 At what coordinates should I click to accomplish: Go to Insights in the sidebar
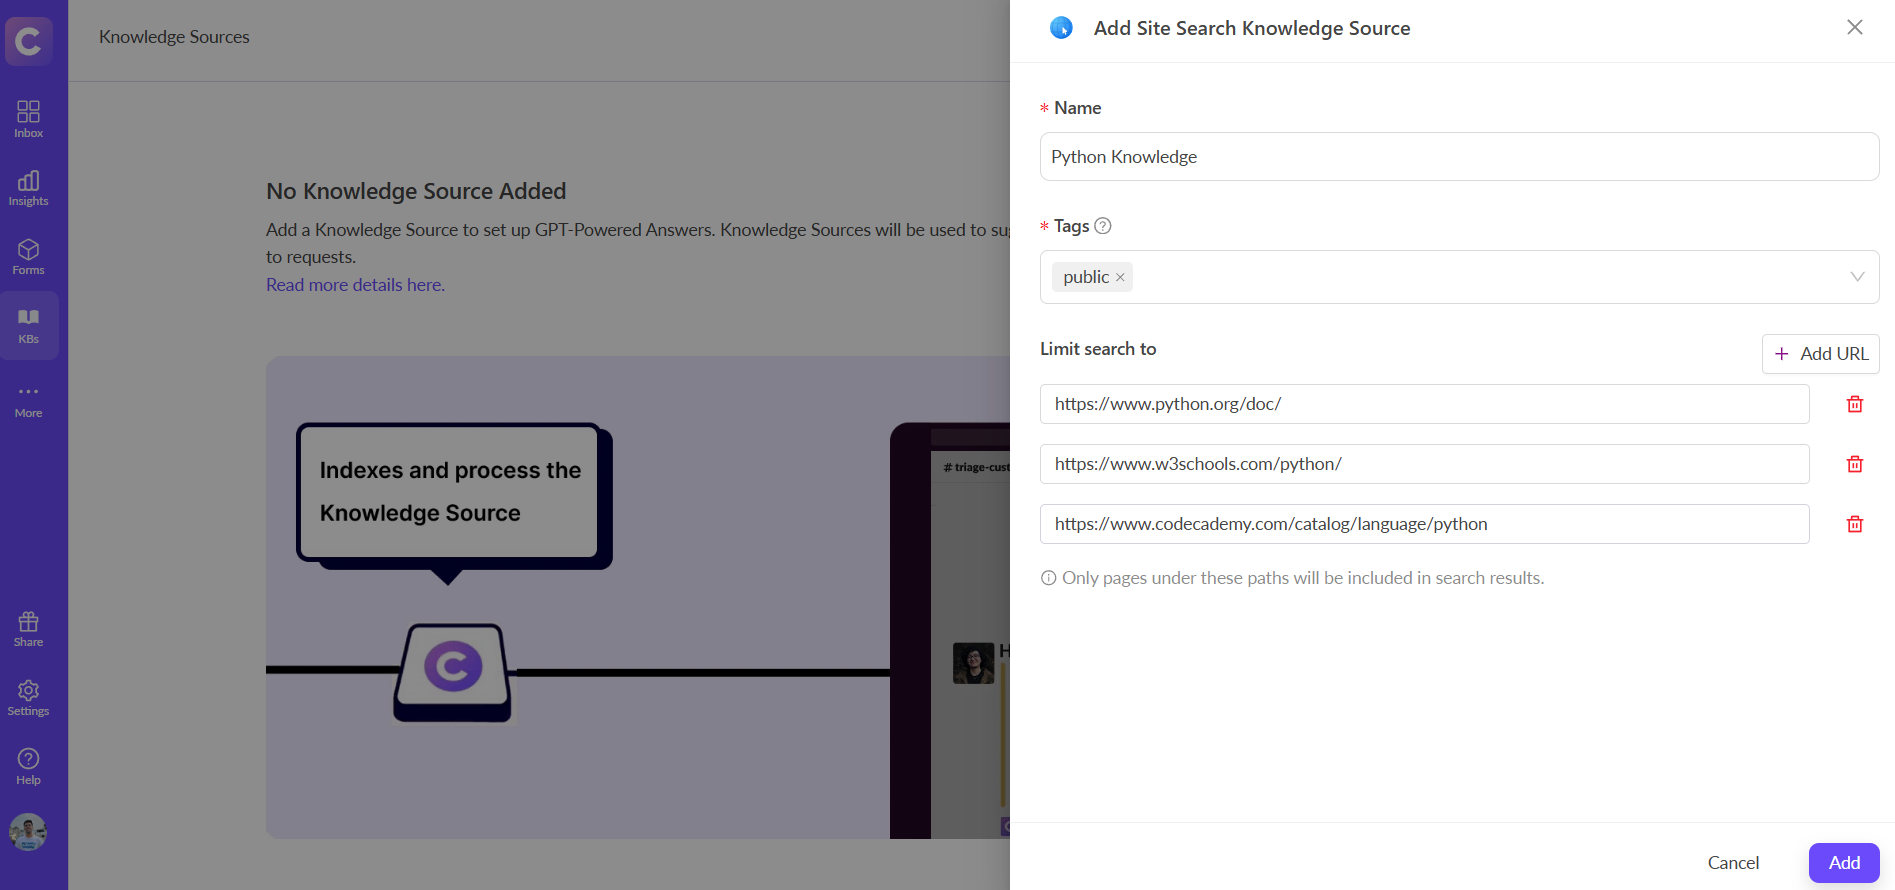click(28, 187)
